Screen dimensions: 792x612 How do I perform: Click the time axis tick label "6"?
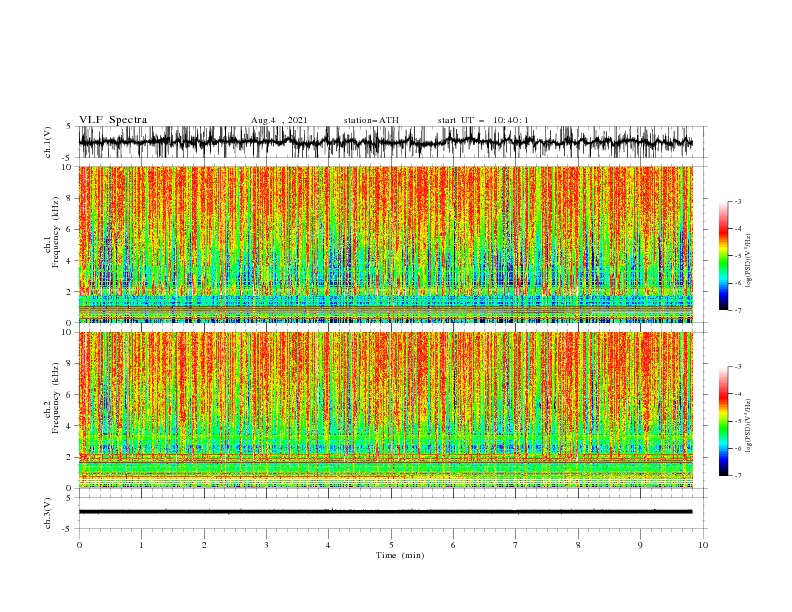click(453, 545)
